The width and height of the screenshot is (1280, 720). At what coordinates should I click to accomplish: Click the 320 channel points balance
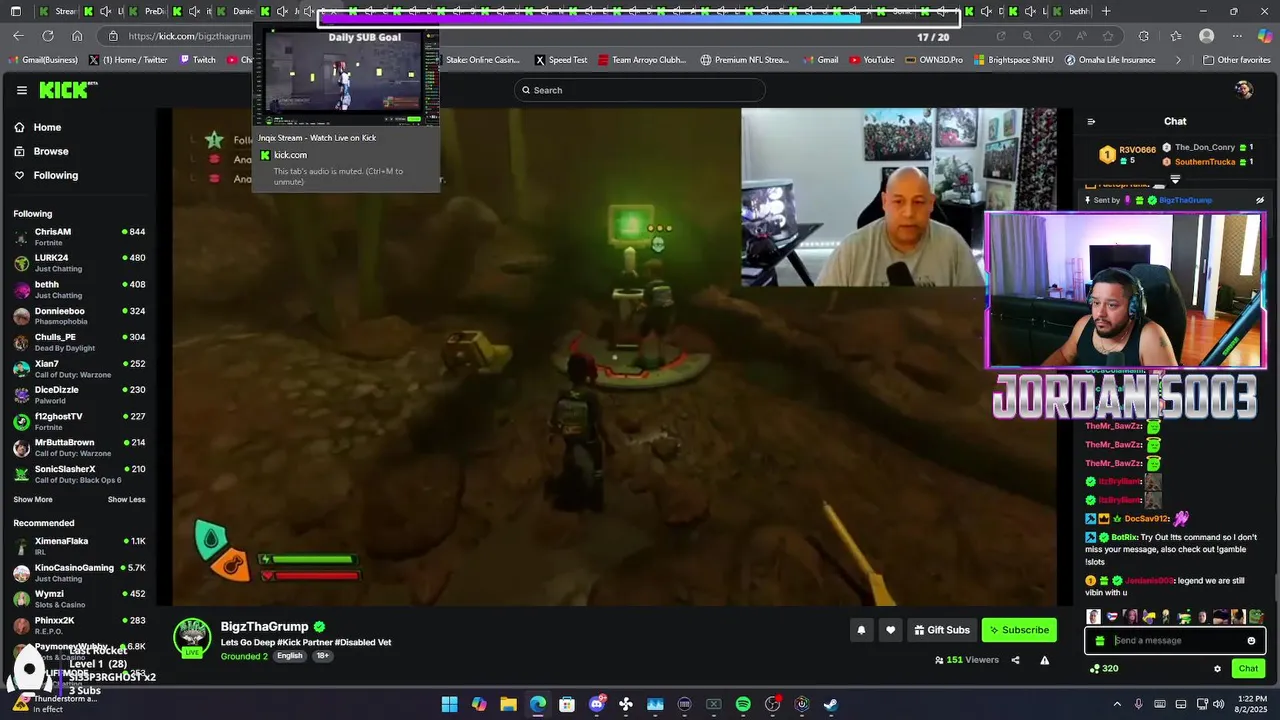coord(1104,669)
